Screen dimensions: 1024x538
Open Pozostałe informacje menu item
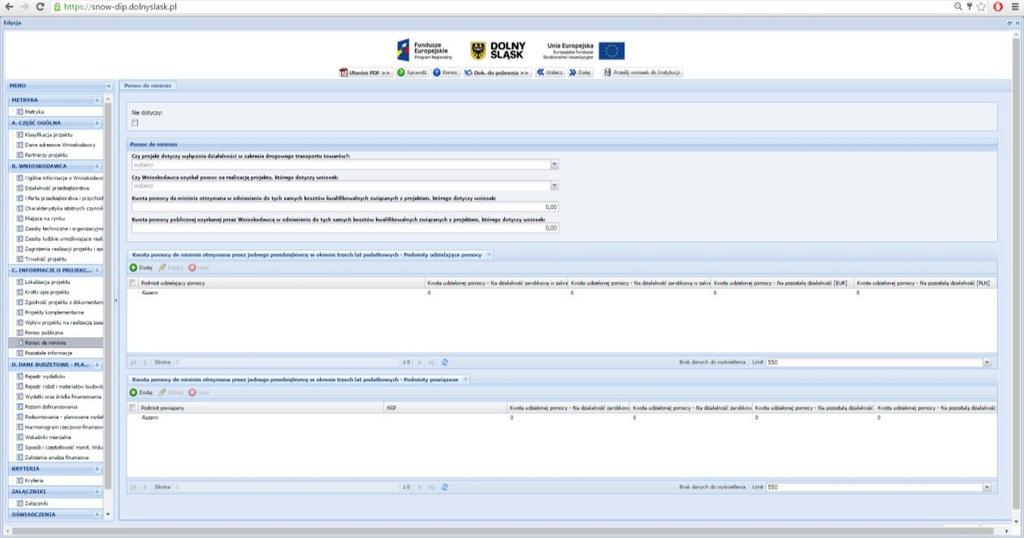pos(48,353)
